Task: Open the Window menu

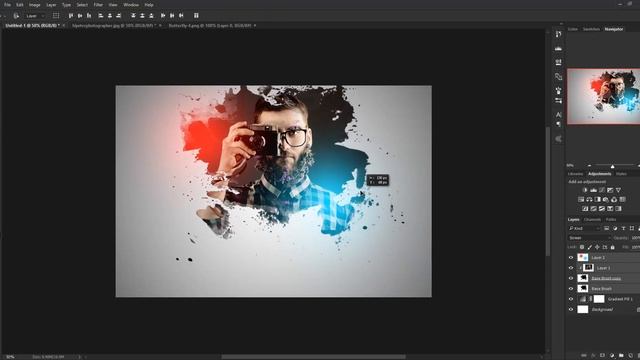Action: point(131,5)
